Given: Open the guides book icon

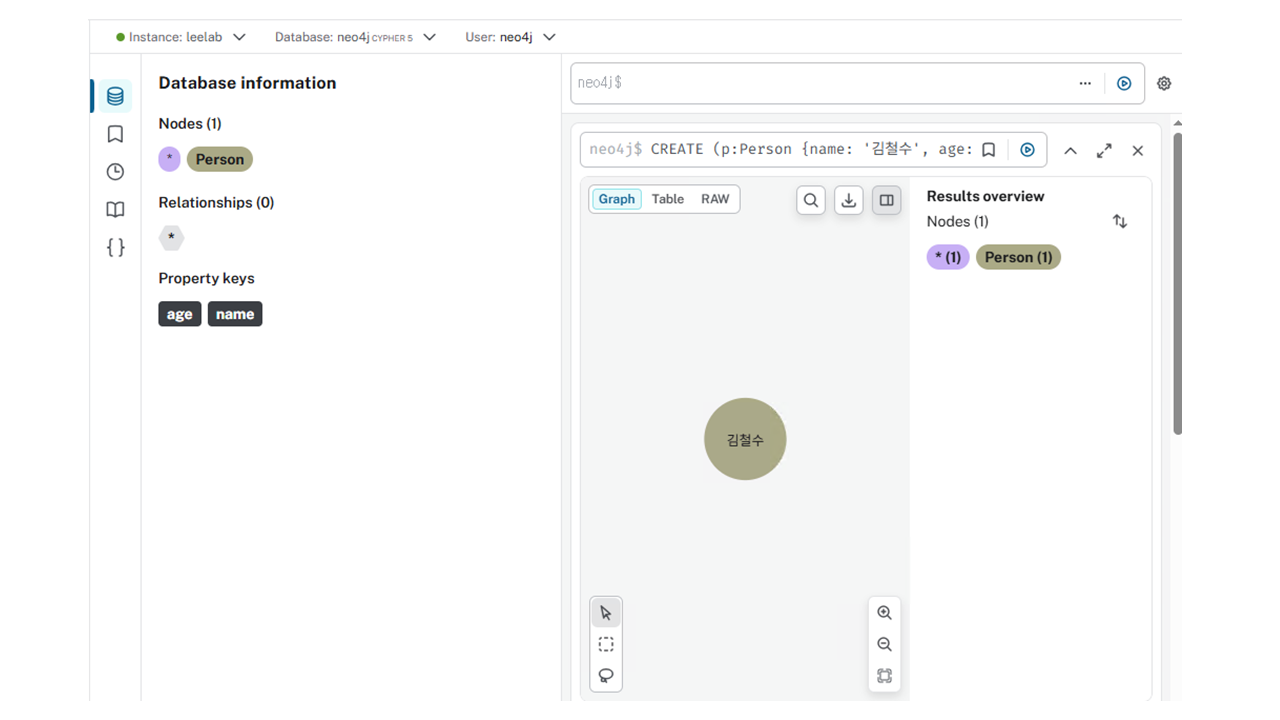Looking at the screenshot, I should [115, 210].
